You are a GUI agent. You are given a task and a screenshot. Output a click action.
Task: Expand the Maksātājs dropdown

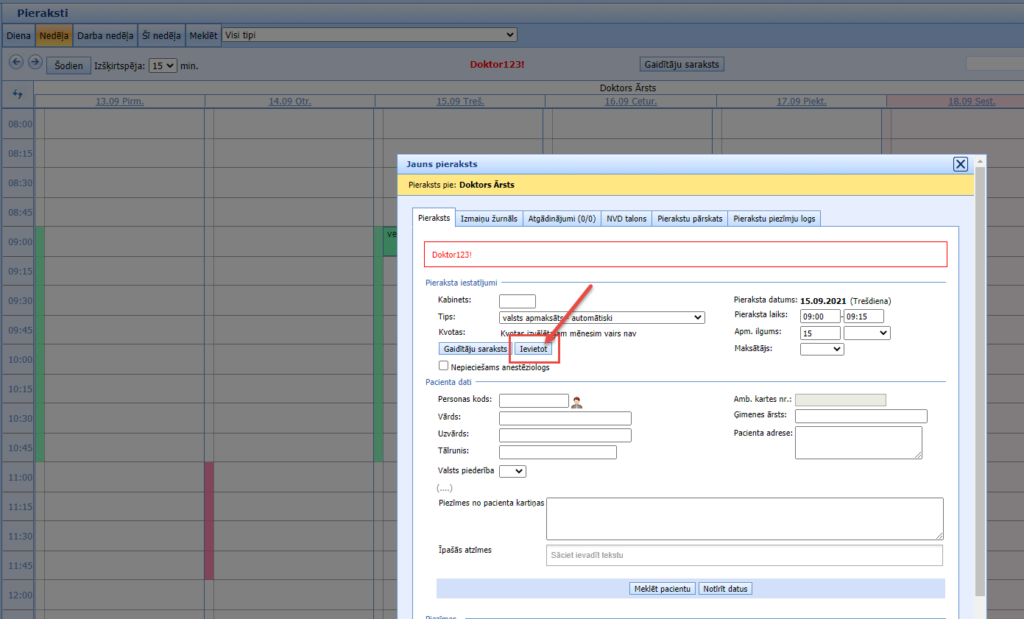coord(822,349)
